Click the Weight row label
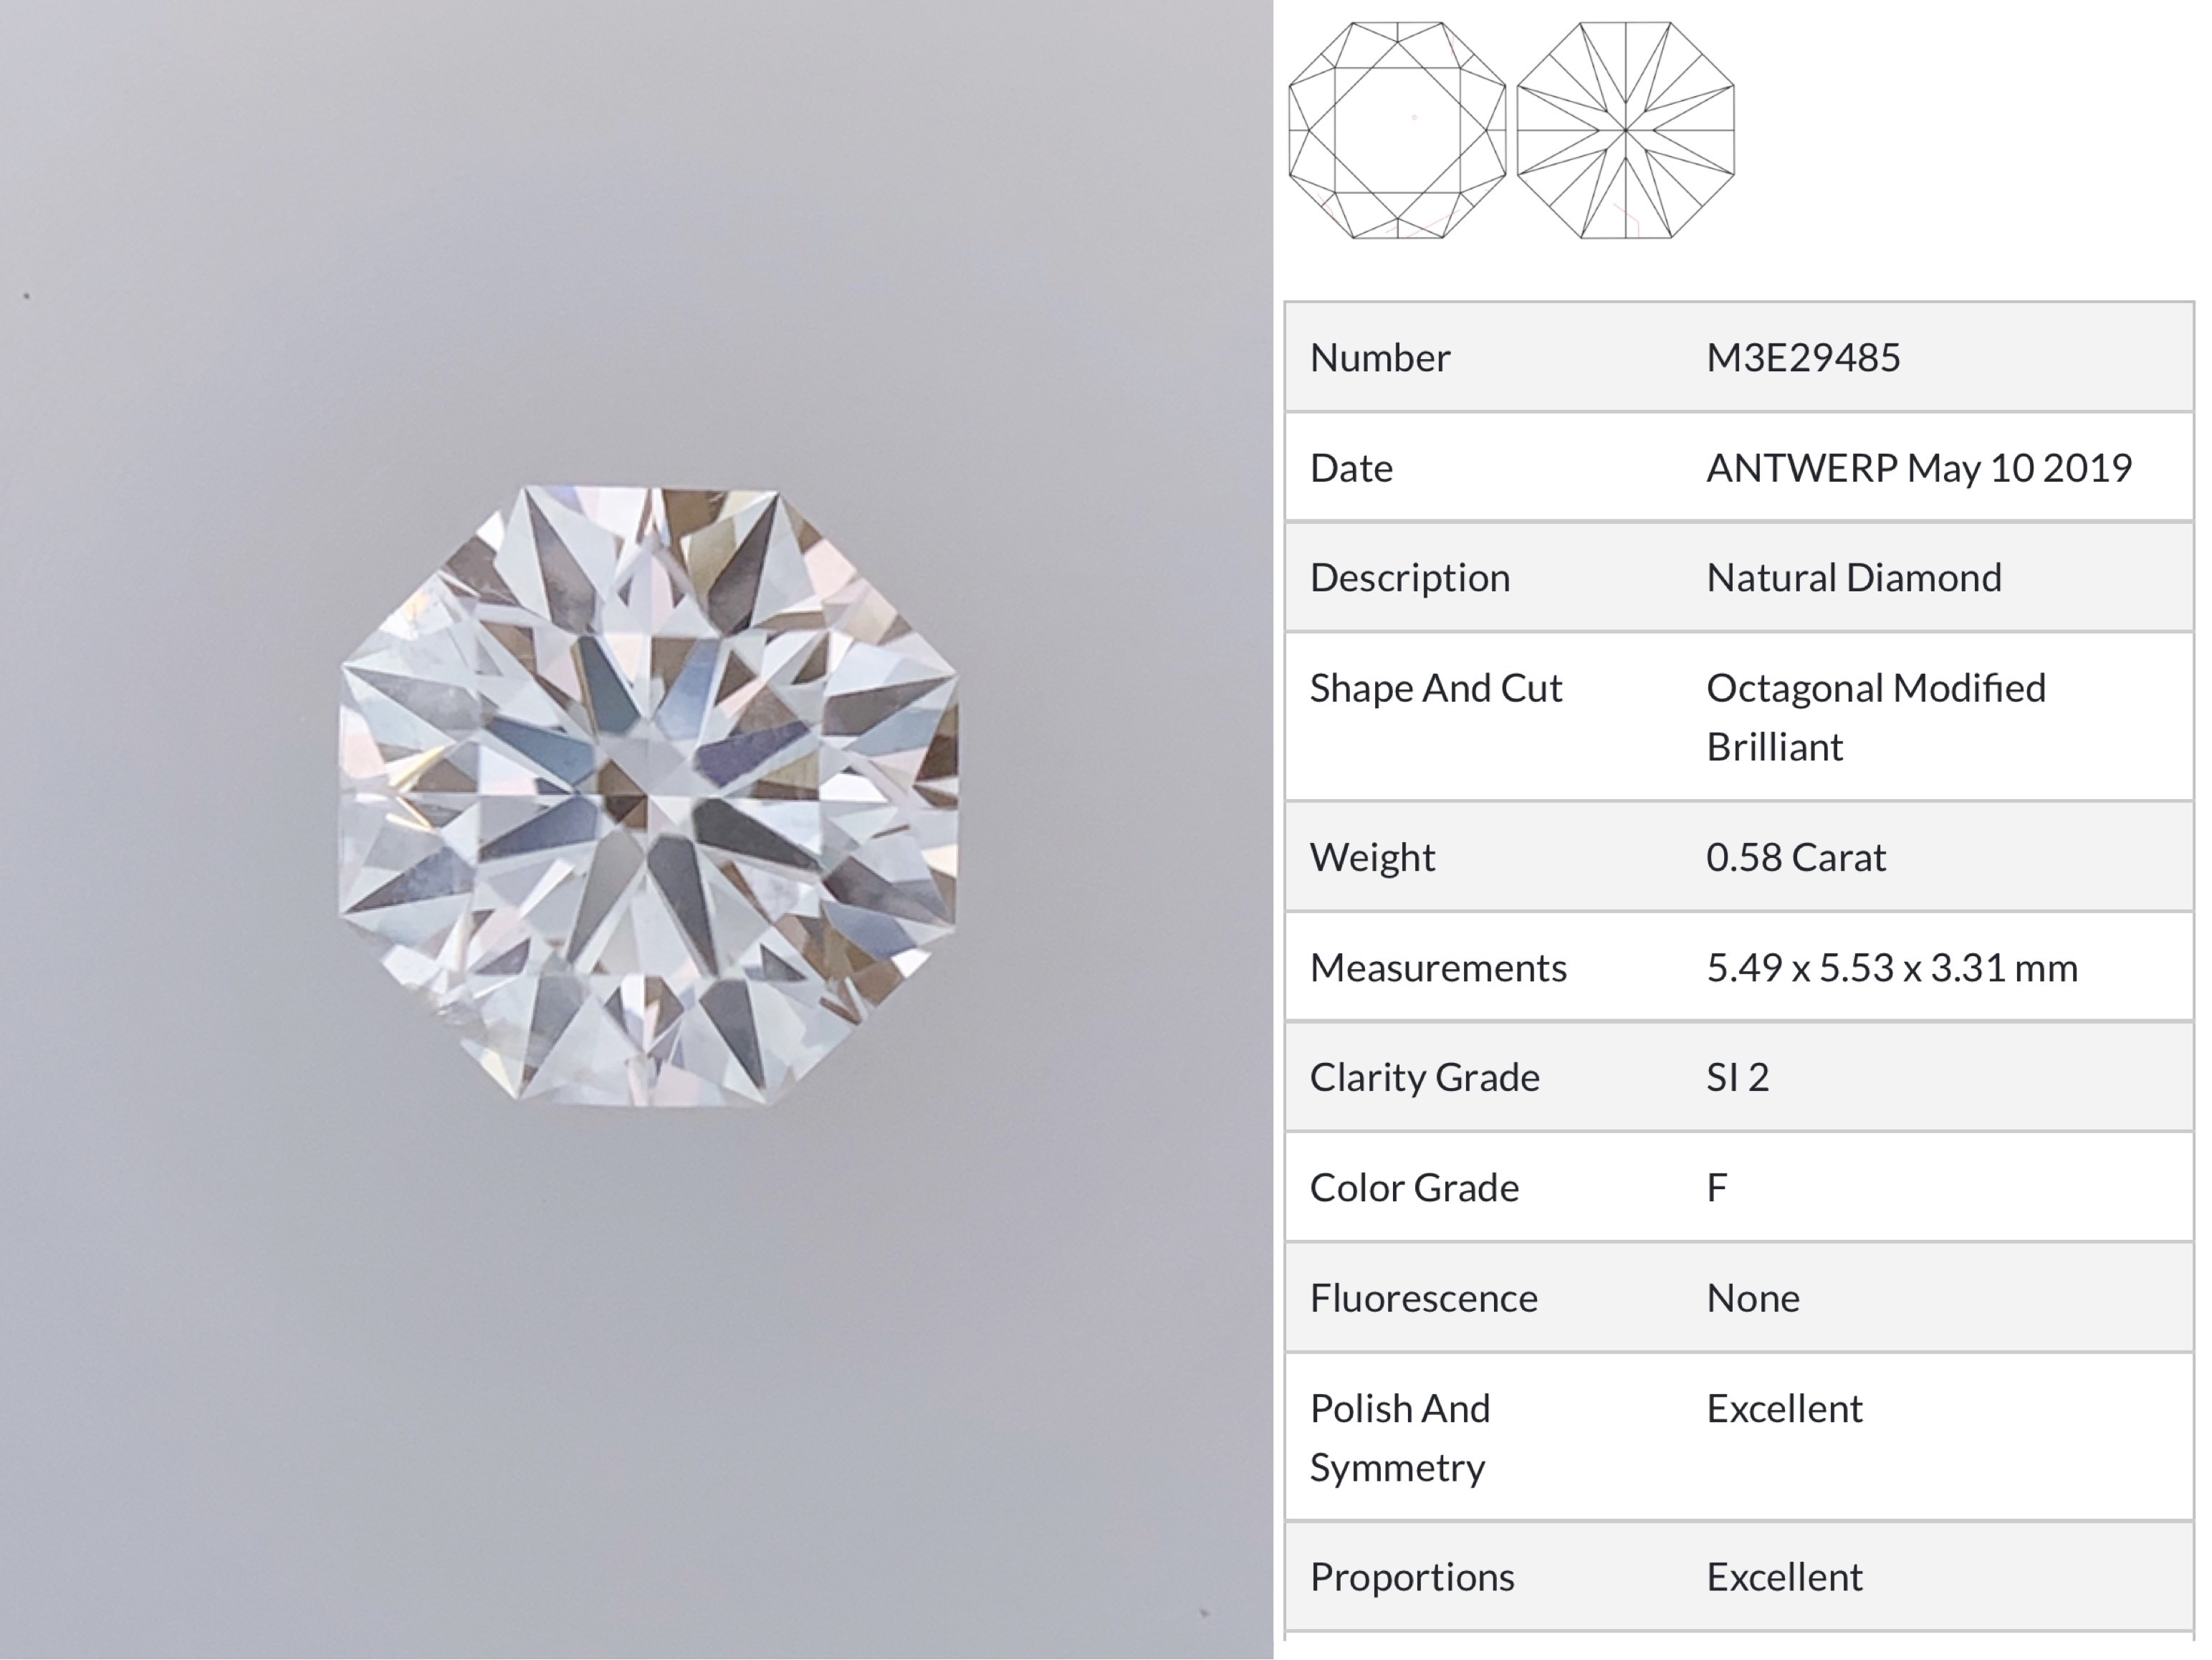 [1372, 857]
